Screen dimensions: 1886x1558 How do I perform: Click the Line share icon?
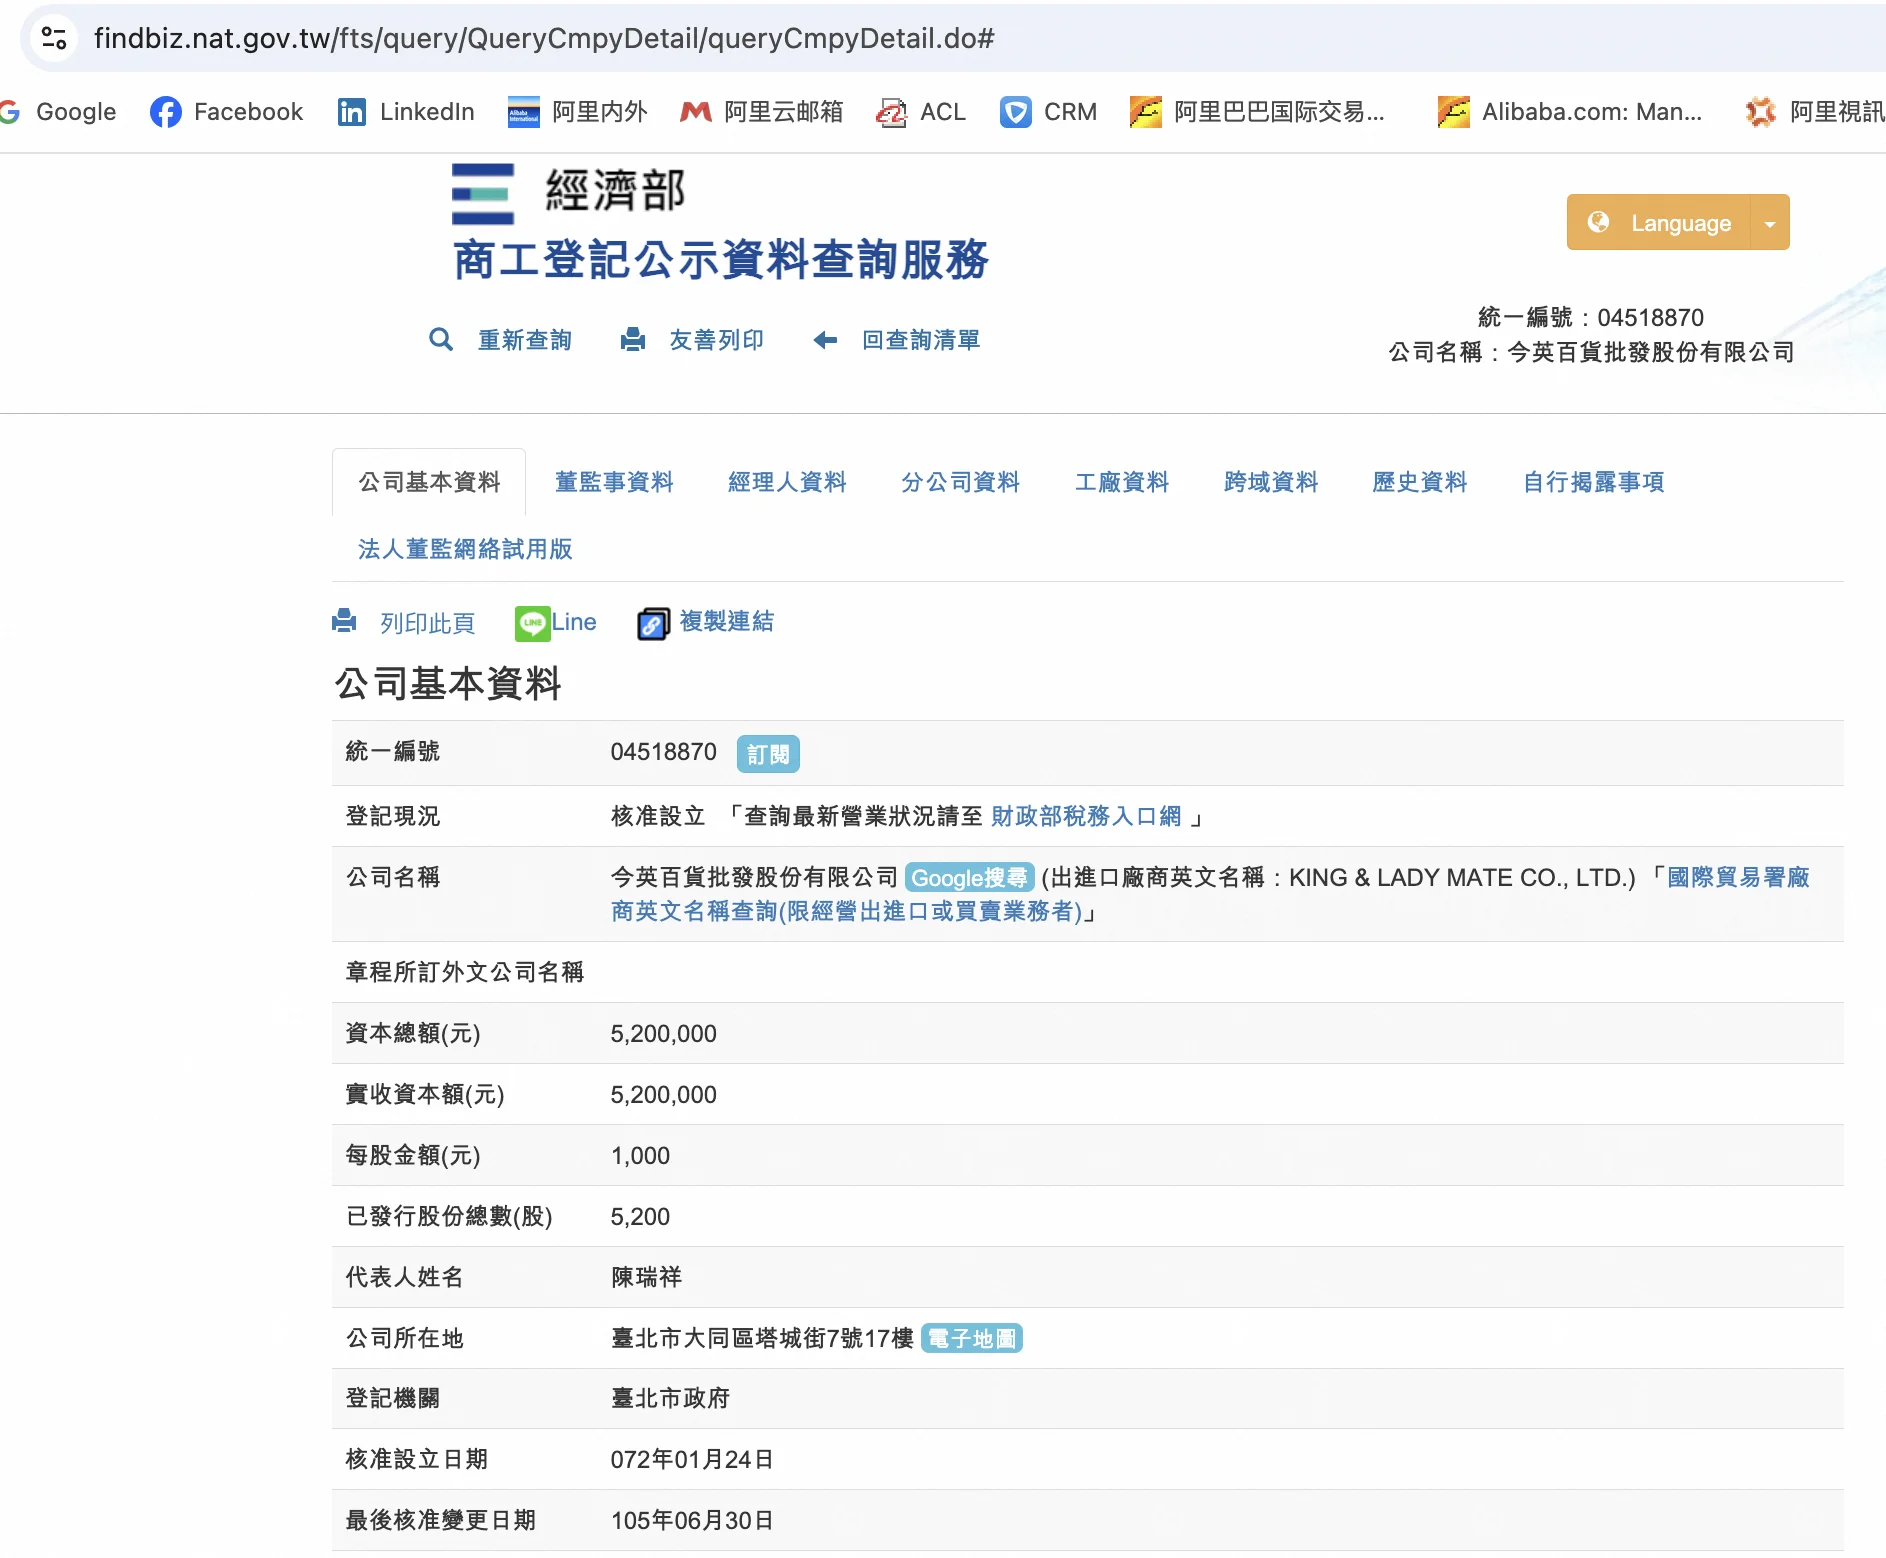point(532,623)
